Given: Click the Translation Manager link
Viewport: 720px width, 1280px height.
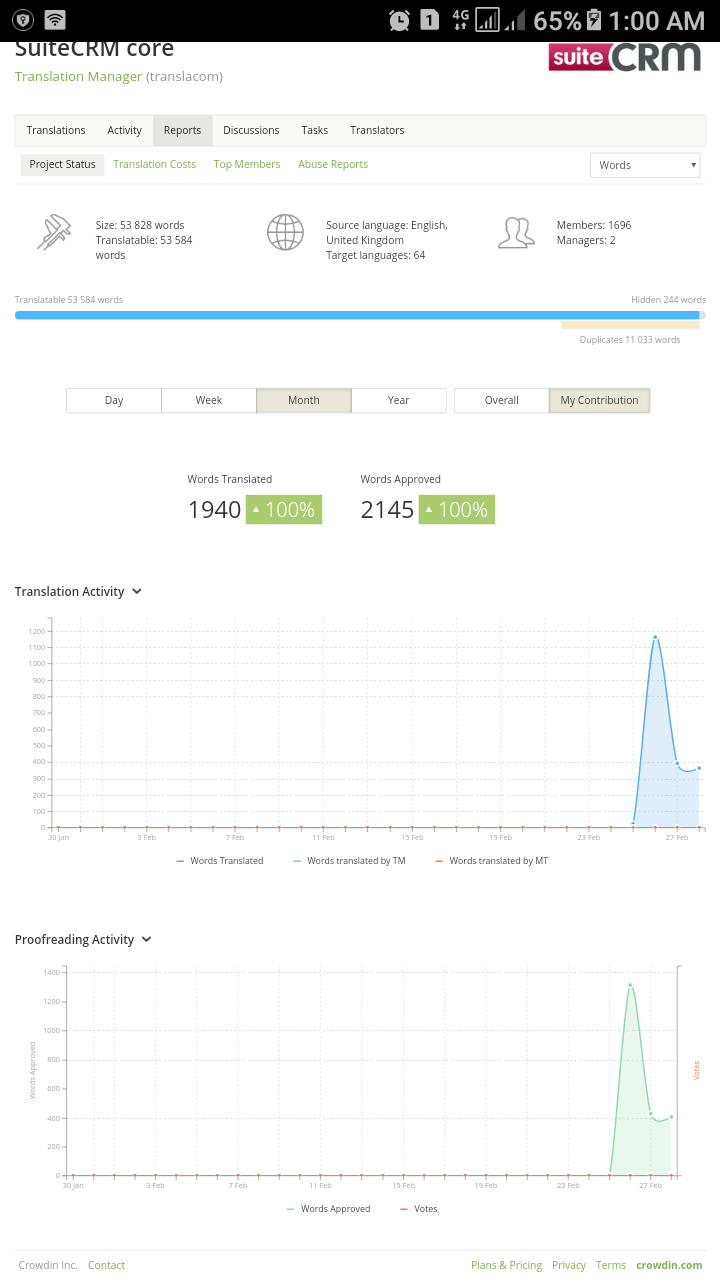Looking at the screenshot, I should pos(79,77).
